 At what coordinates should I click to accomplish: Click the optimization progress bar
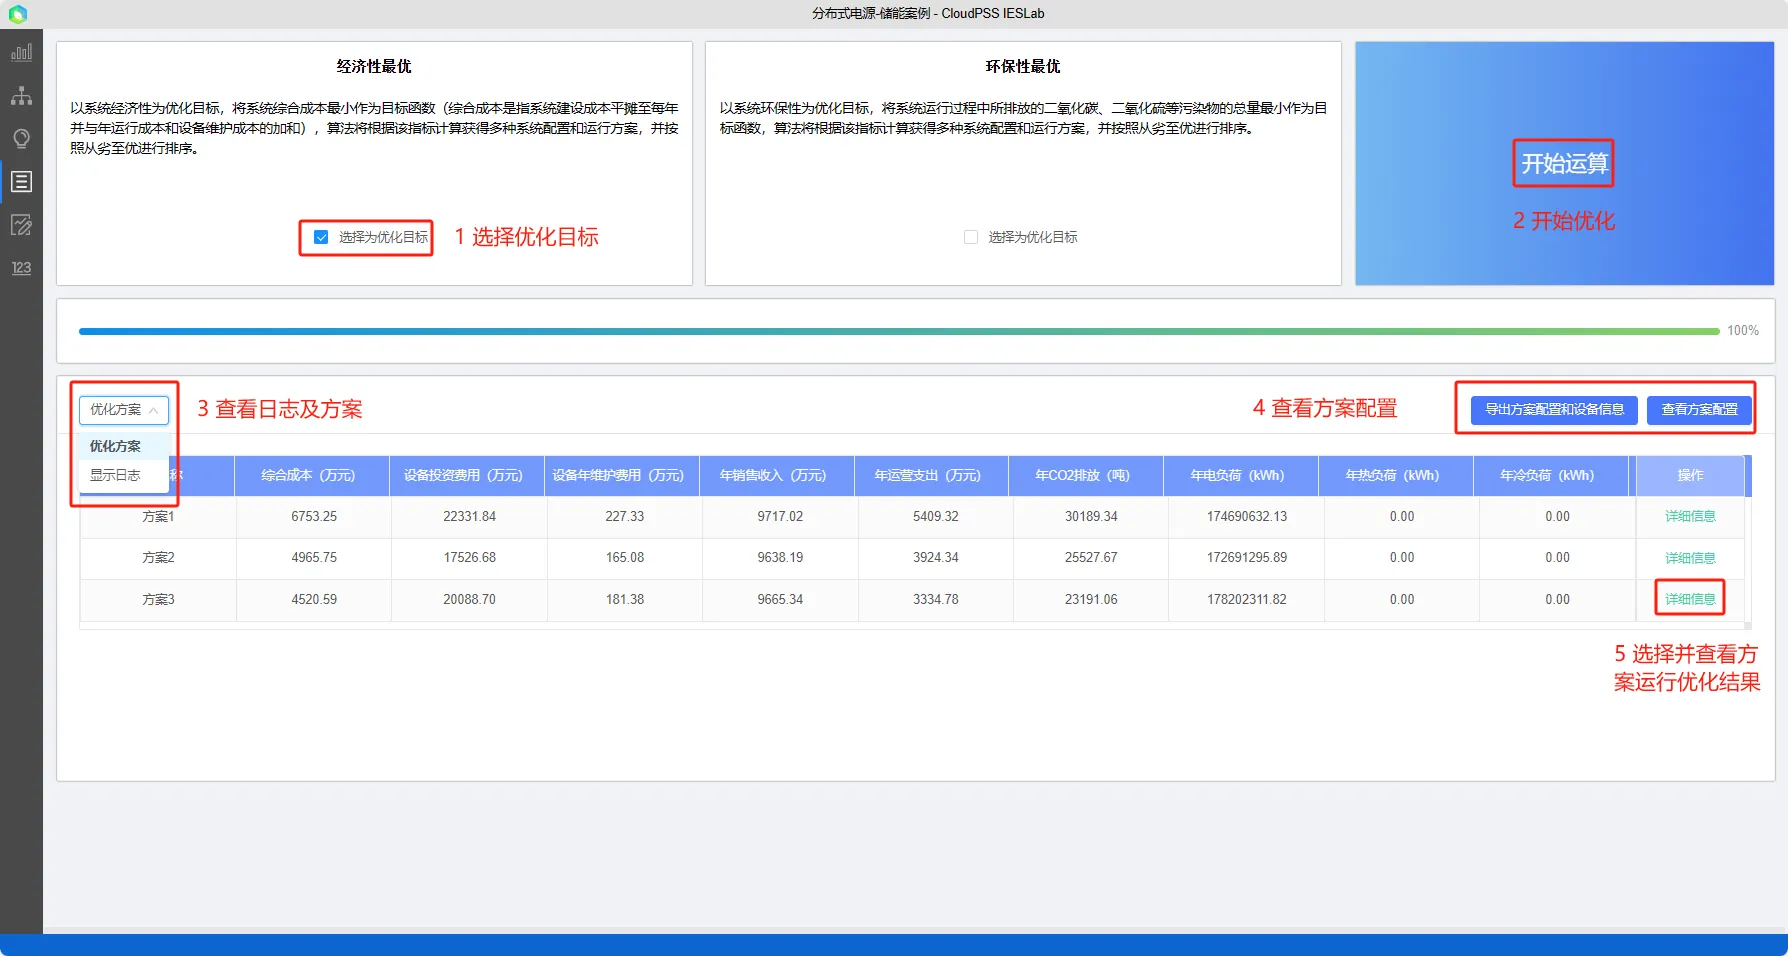pos(898,331)
